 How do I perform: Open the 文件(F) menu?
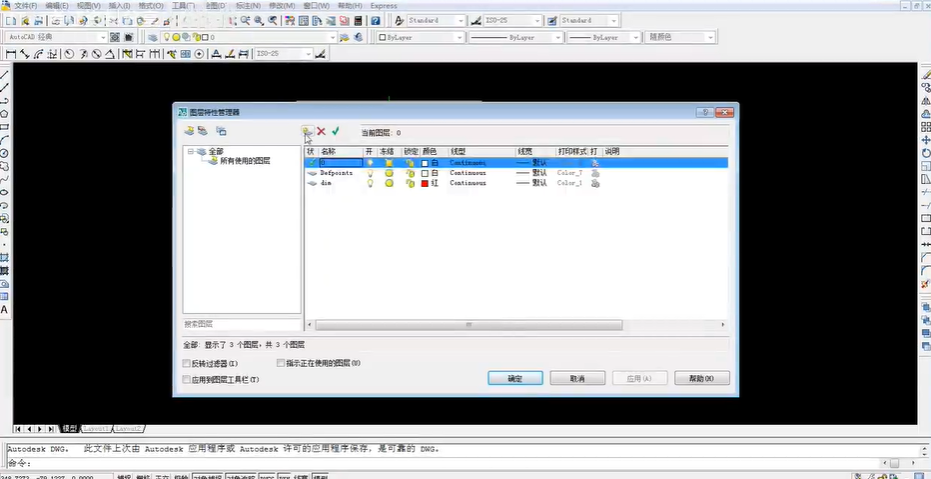(x=26, y=5)
